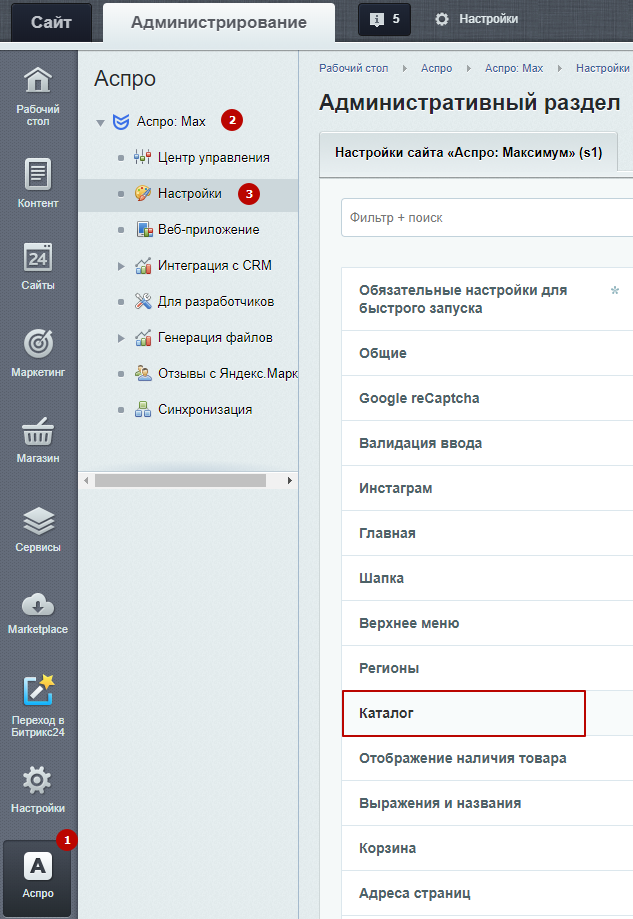Open the Маркетинг target icon
Screen dimensions: 633x919
tap(38, 343)
